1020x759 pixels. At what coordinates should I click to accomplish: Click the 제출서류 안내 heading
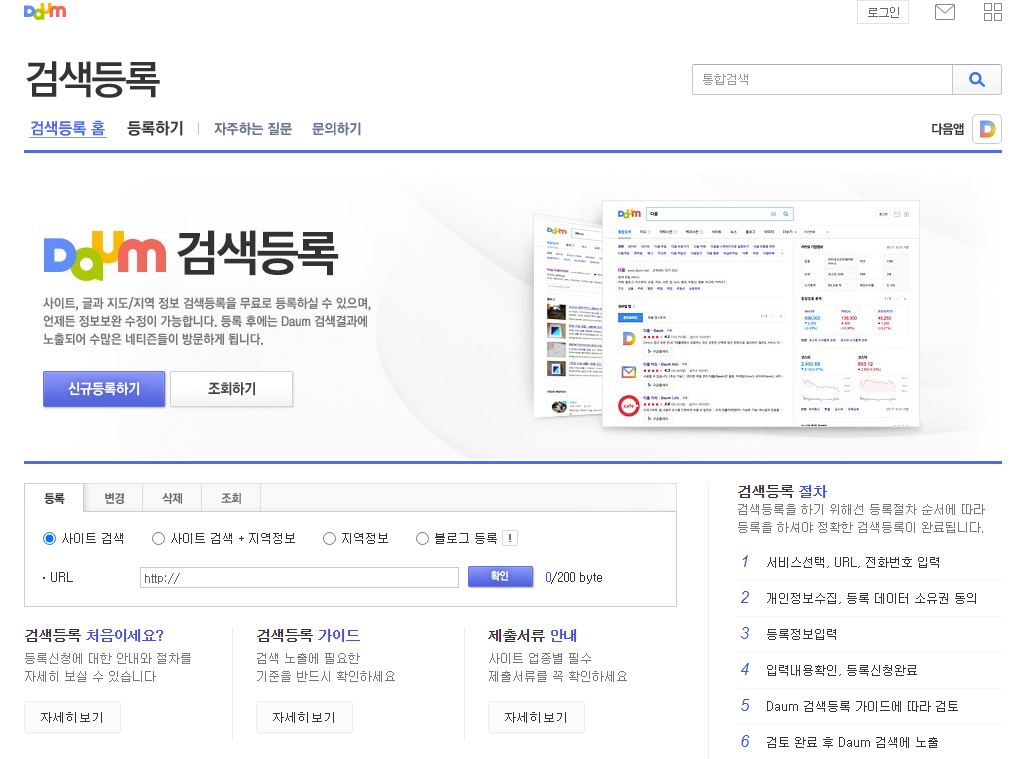tap(533, 635)
